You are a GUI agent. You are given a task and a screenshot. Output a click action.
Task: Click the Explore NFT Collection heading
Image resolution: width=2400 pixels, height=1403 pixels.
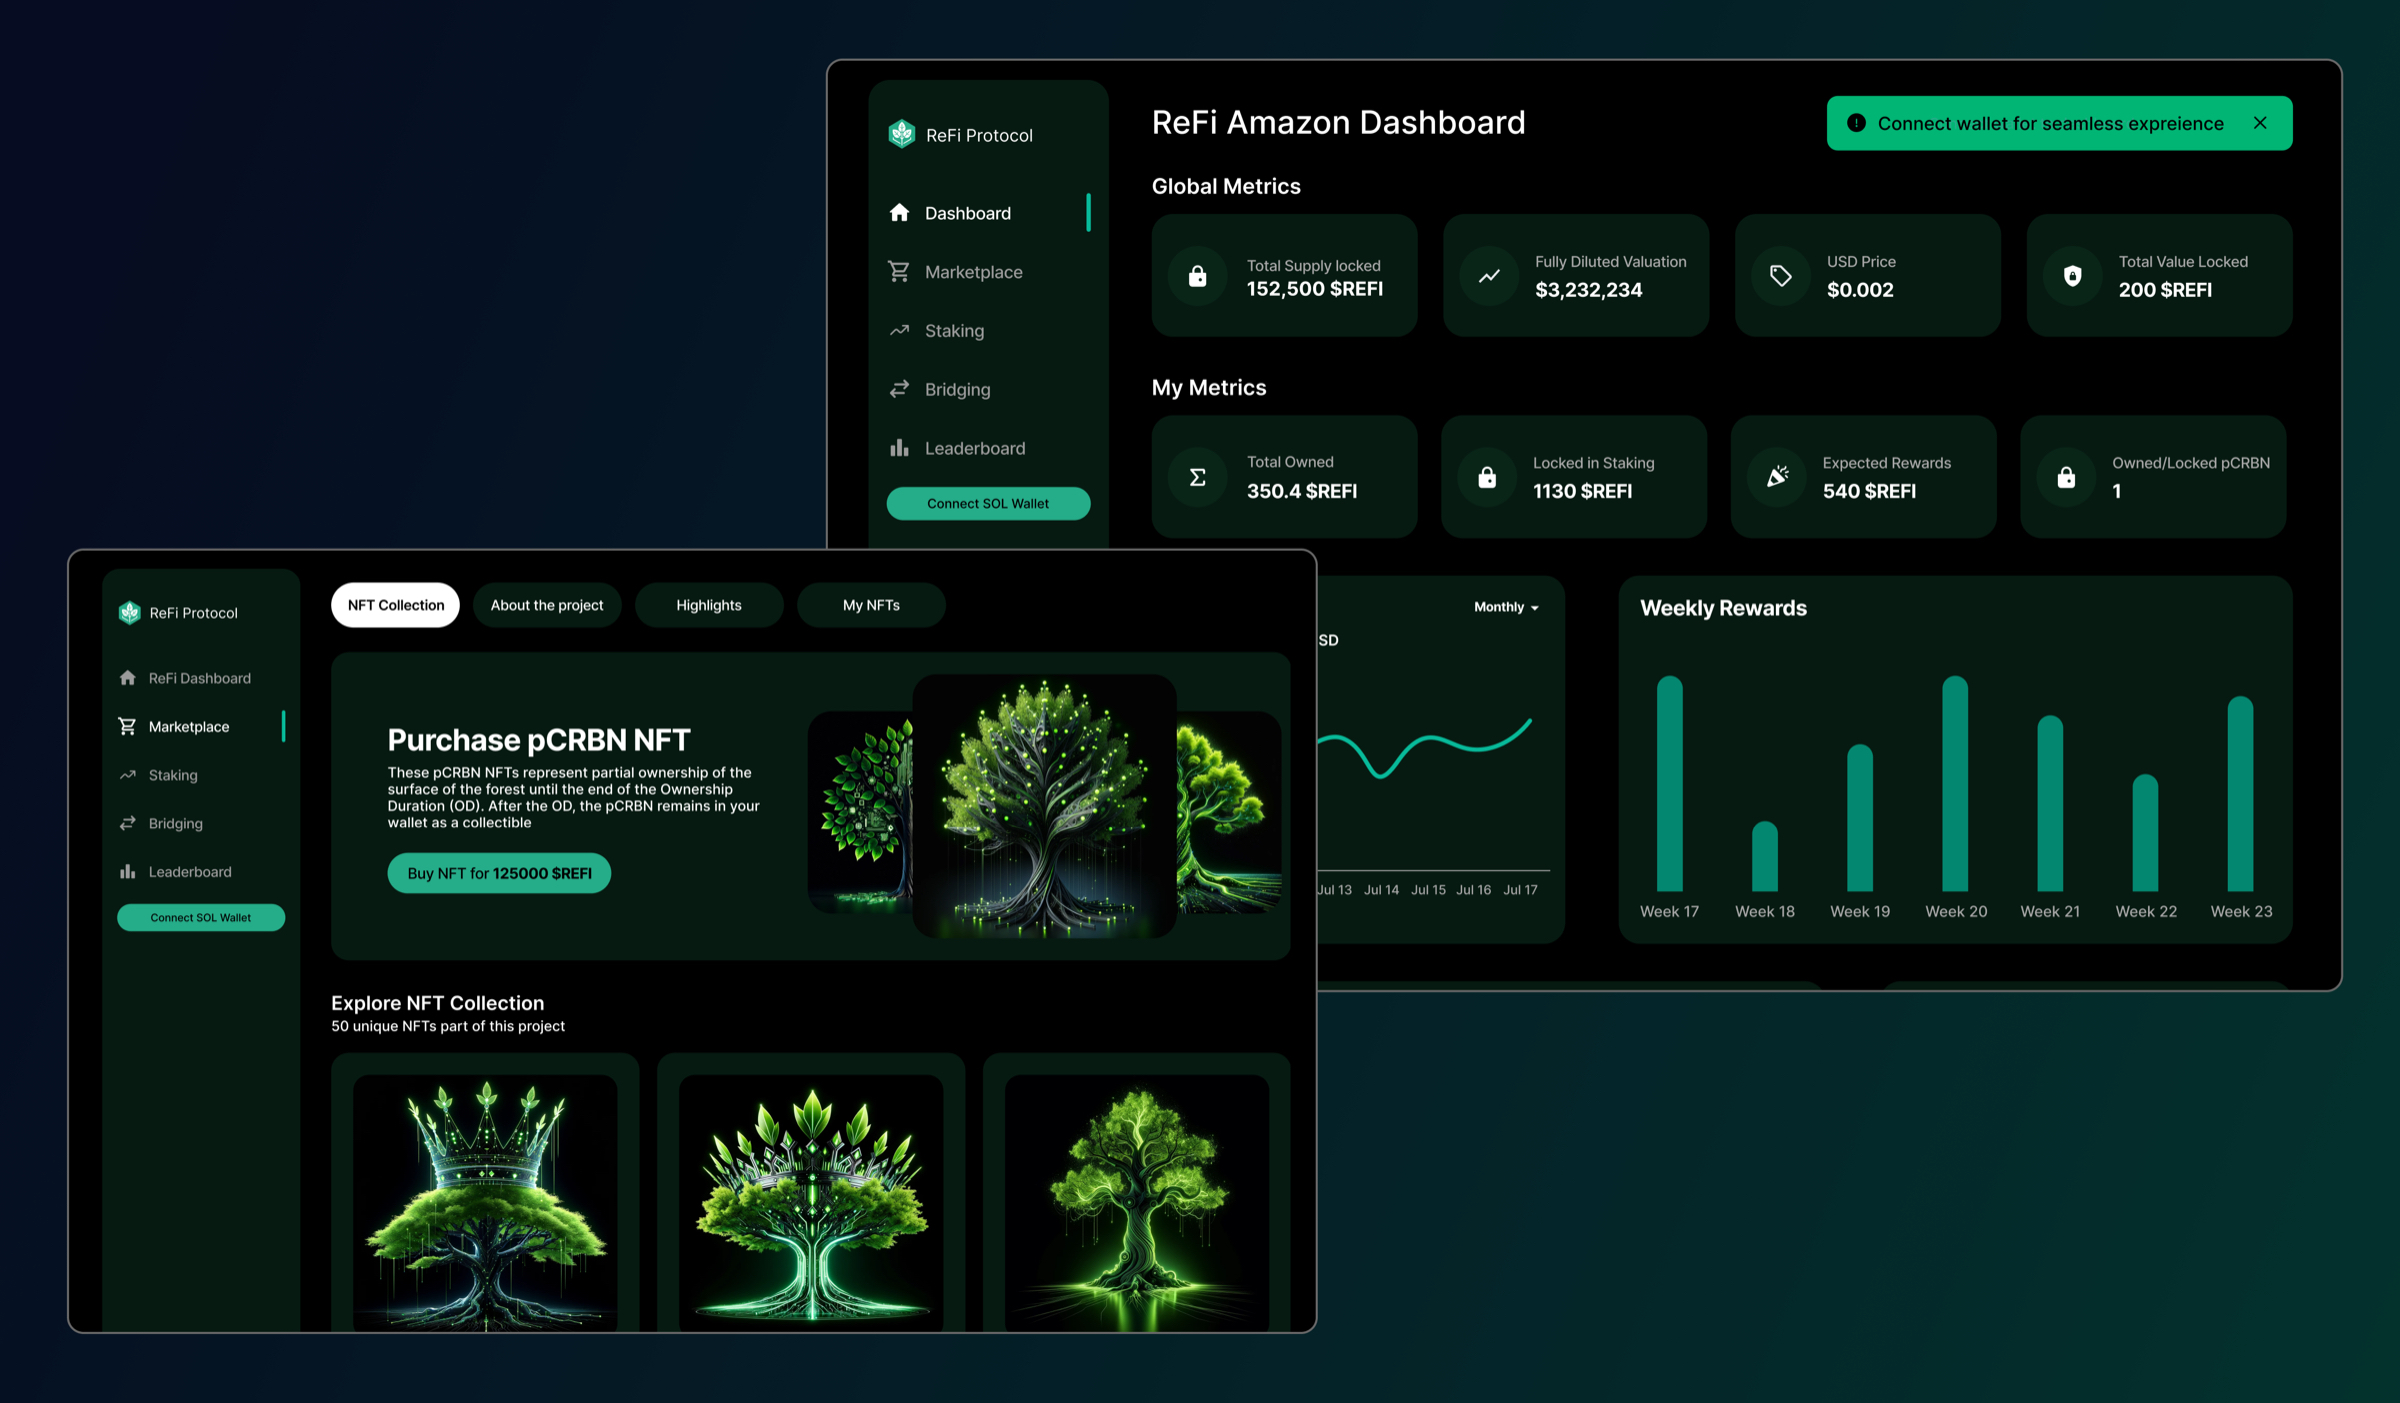coord(438,1003)
